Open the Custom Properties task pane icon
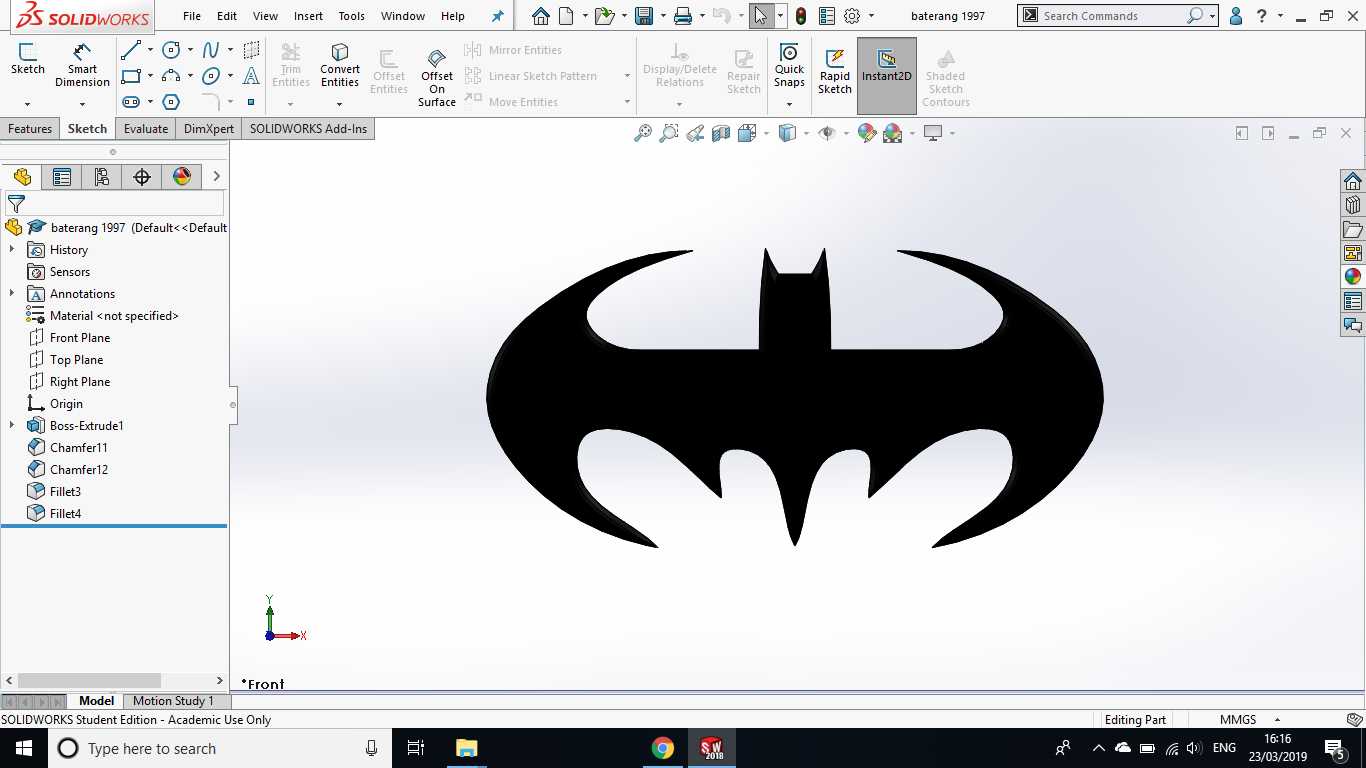 coord(1353,301)
